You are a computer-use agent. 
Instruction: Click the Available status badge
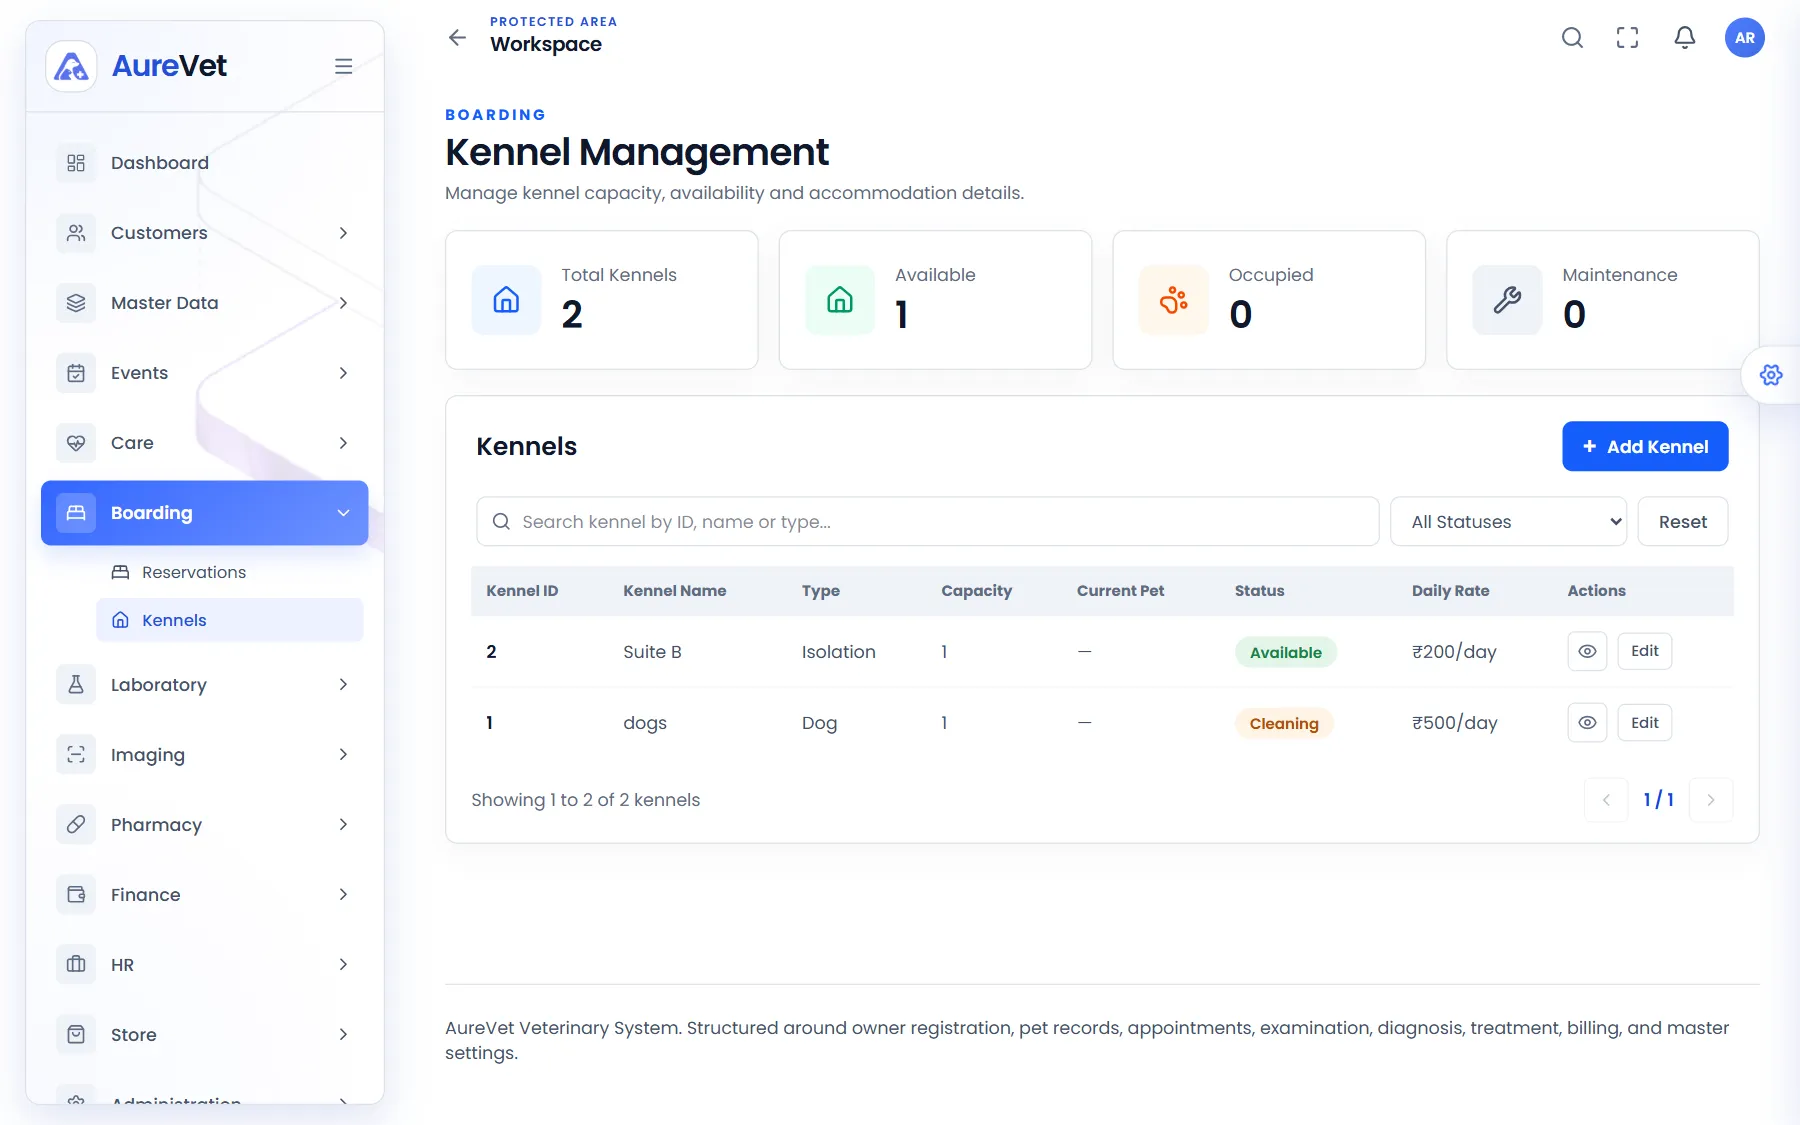tap(1286, 652)
